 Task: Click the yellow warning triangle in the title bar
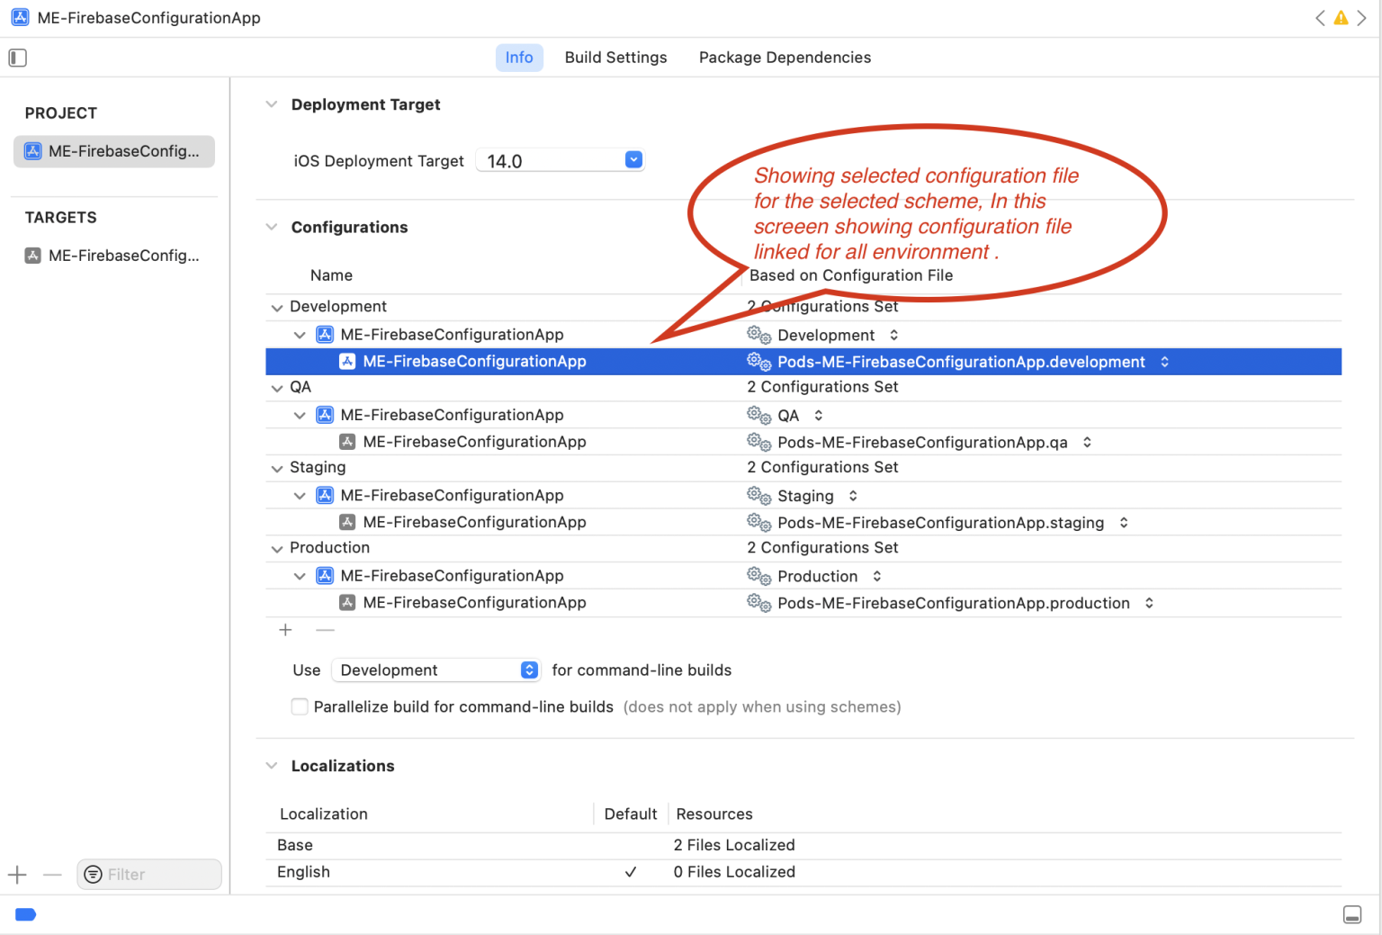pos(1341,17)
